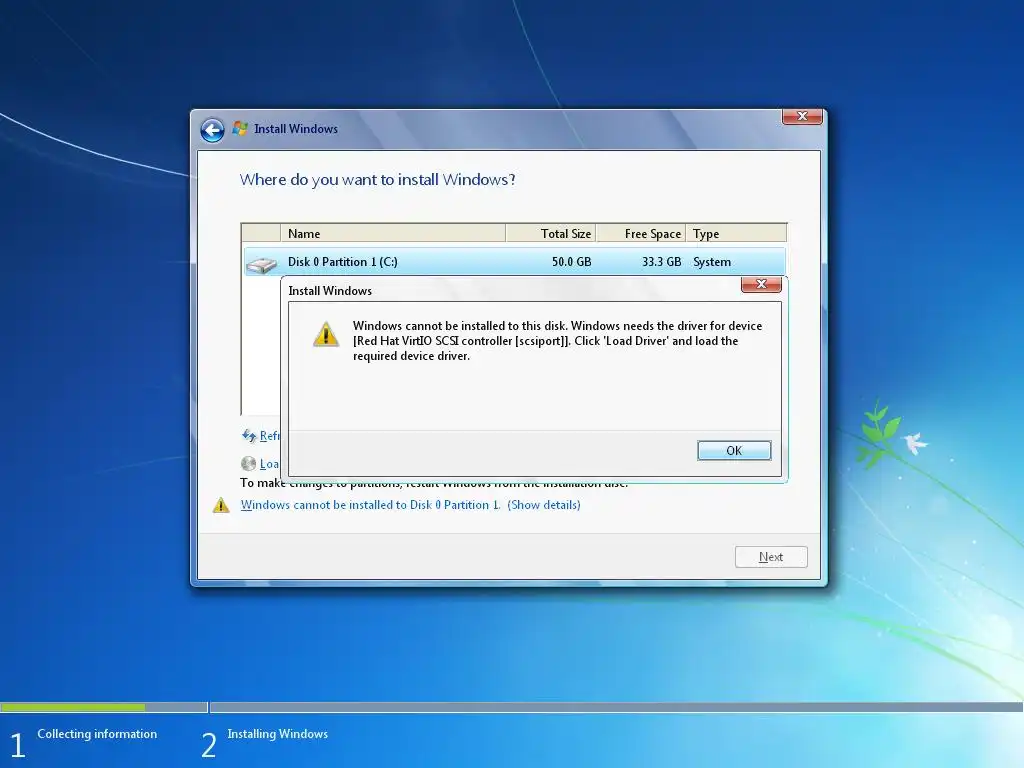The image size is (1024, 768).
Task: Click 'Installing Windows' step label
Action: [278, 734]
